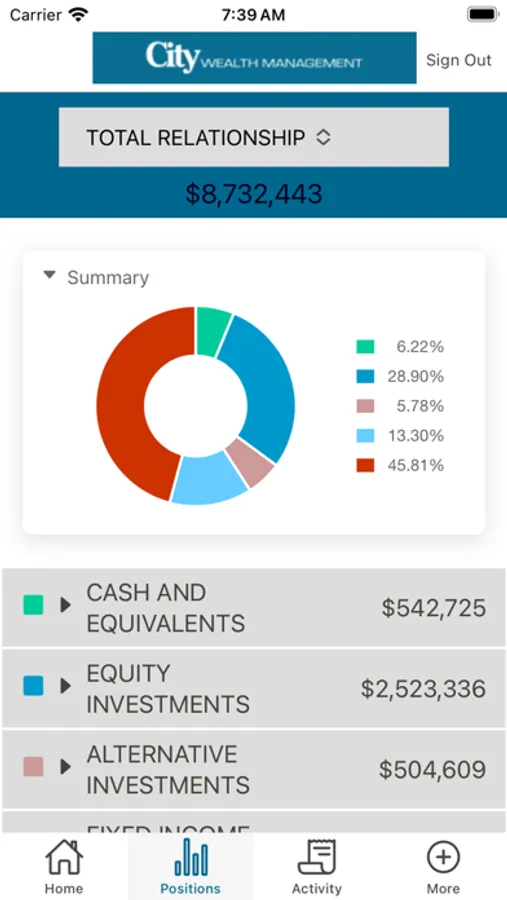
Task: Click the light blue 13.30% legend swatch
Action: (365, 436)
